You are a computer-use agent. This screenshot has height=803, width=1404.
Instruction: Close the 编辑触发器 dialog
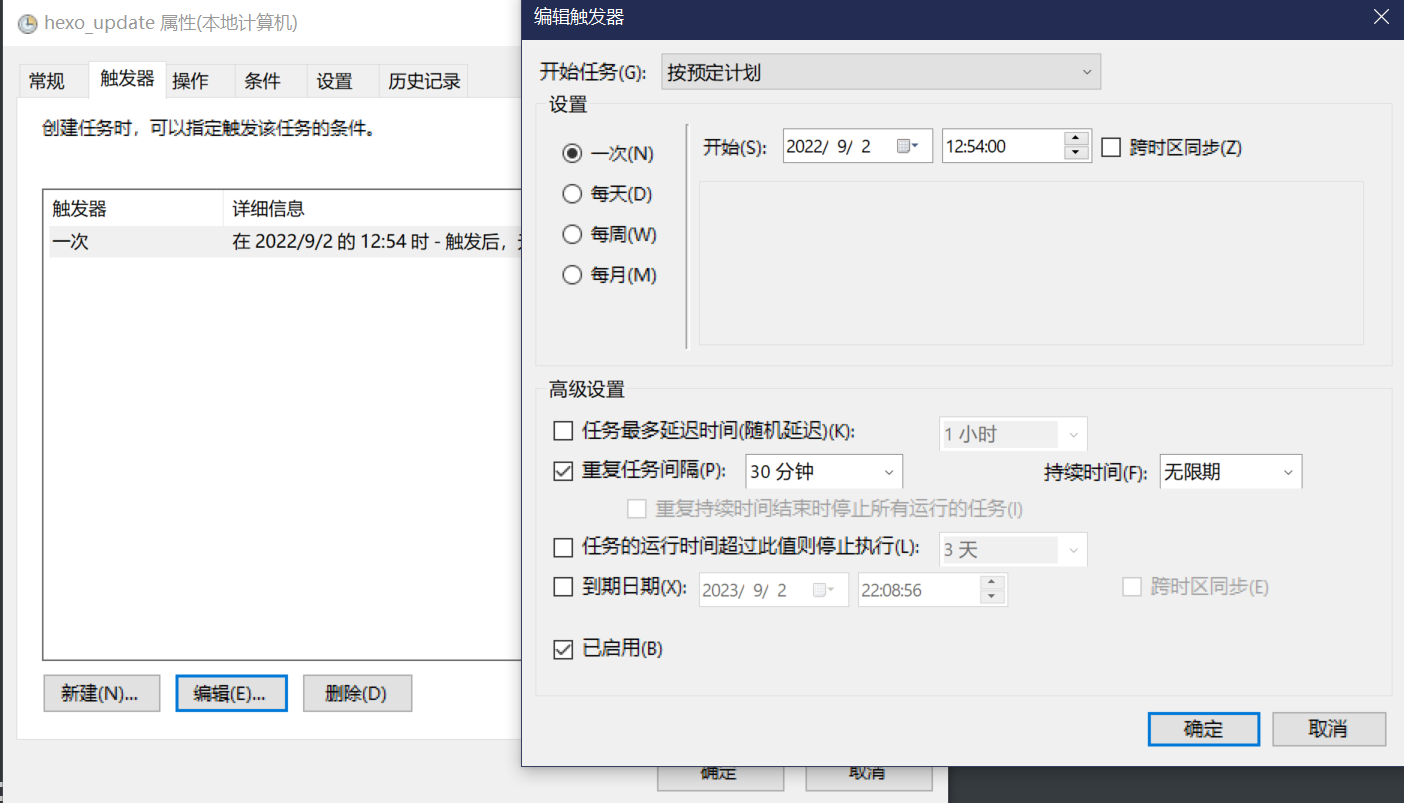tap(1381, 17)
